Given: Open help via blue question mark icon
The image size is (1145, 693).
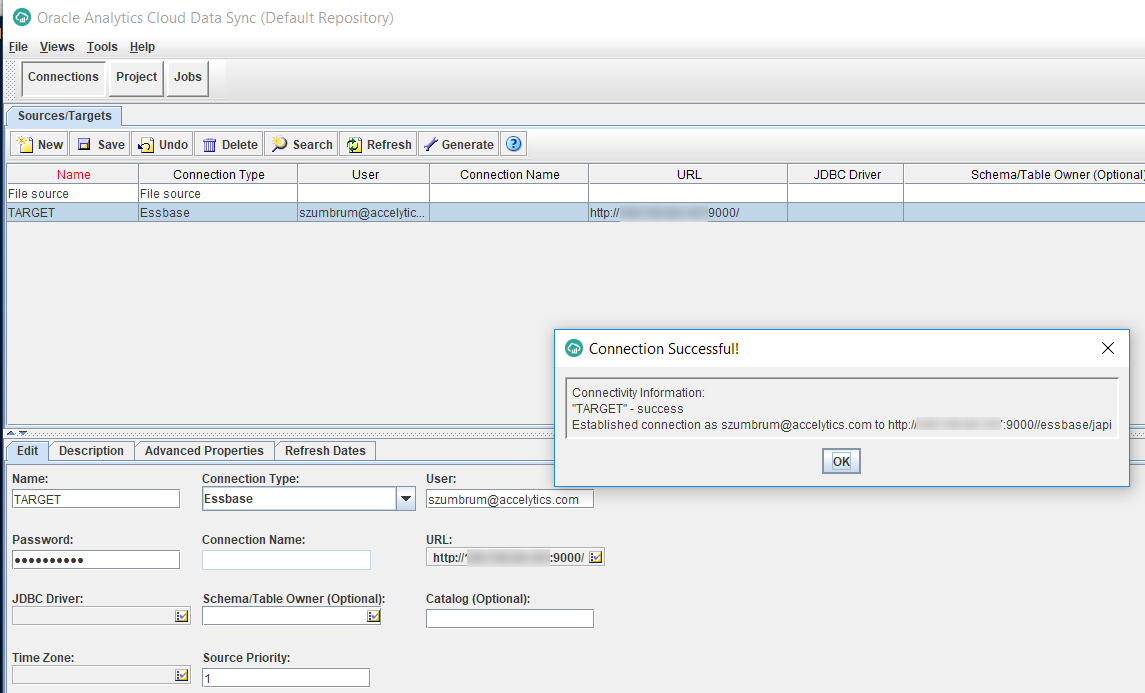Looking at the screenshot, I should pos(514,144).
